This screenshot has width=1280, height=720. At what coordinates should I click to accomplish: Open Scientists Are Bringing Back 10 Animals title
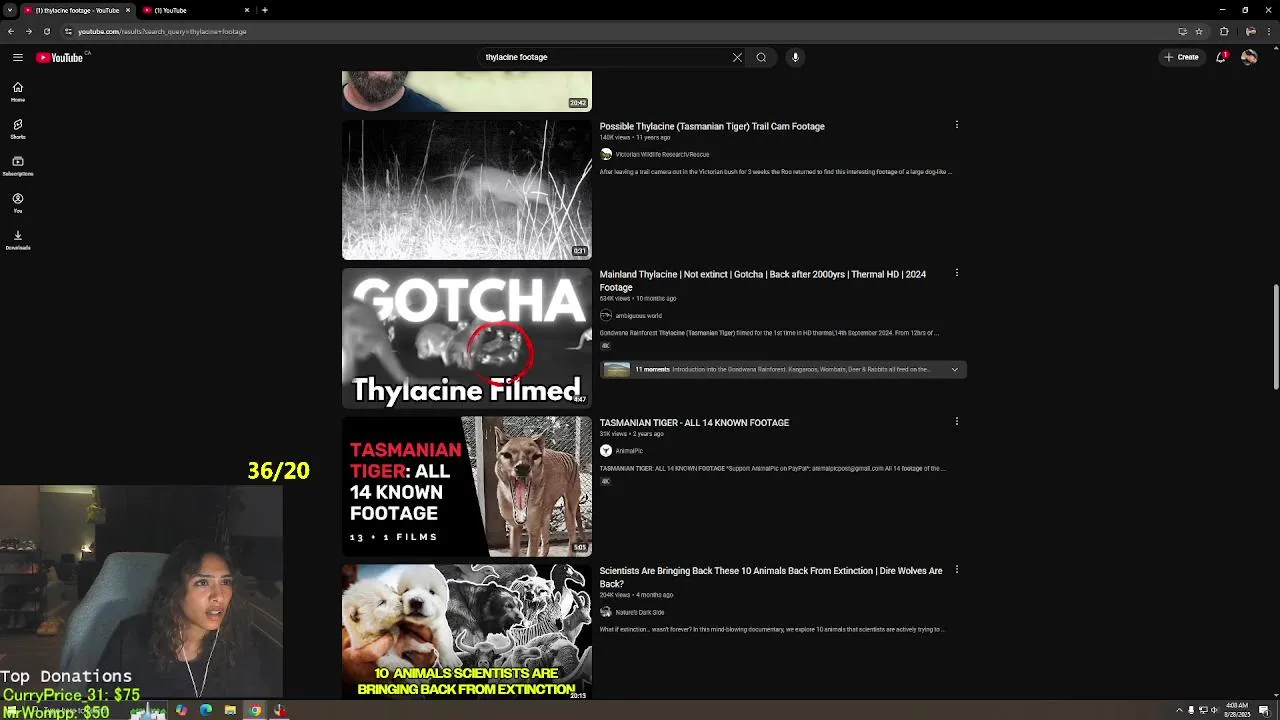click(x=771, y=577)
